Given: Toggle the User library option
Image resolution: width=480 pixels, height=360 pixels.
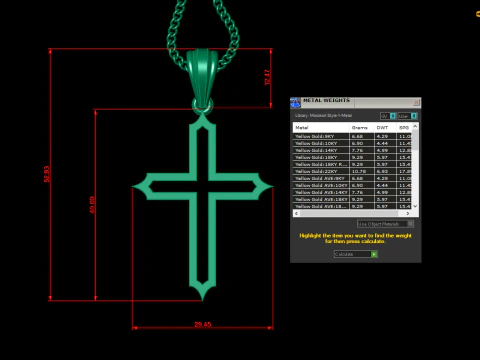Looking at the screenshot, I should (x=407, y=116).
